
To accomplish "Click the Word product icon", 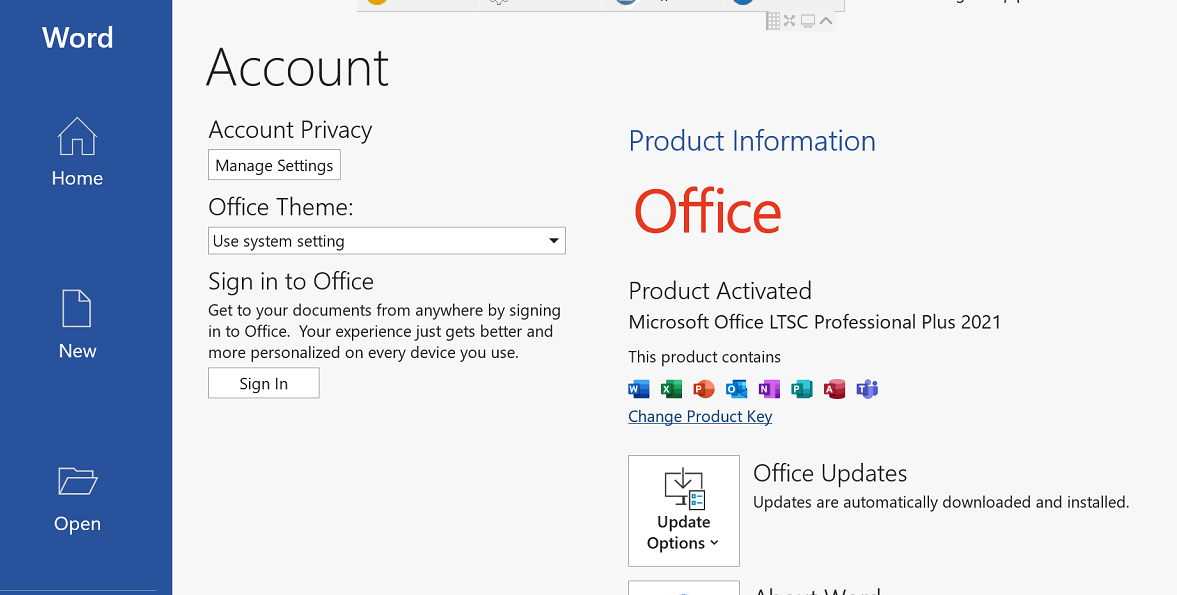I will tap(638, 389).
